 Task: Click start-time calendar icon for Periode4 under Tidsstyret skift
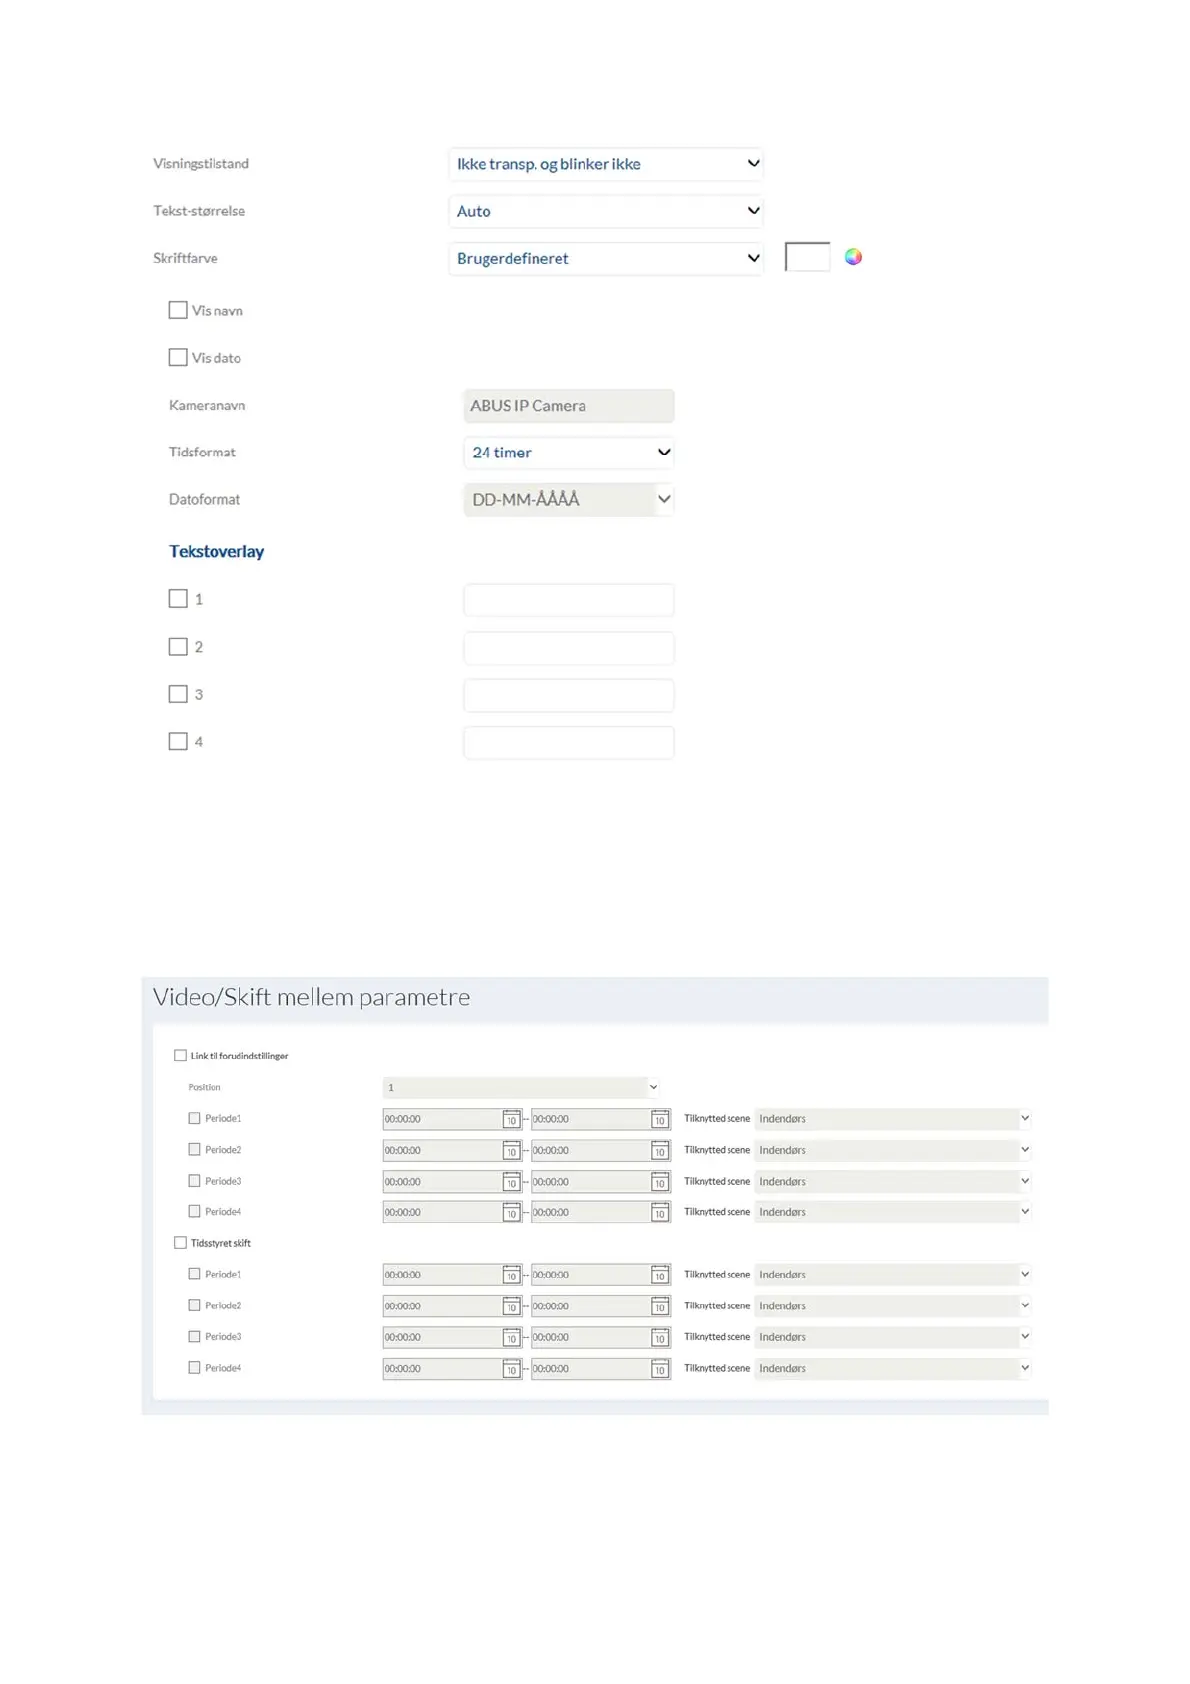click(x=511, y=1369)
